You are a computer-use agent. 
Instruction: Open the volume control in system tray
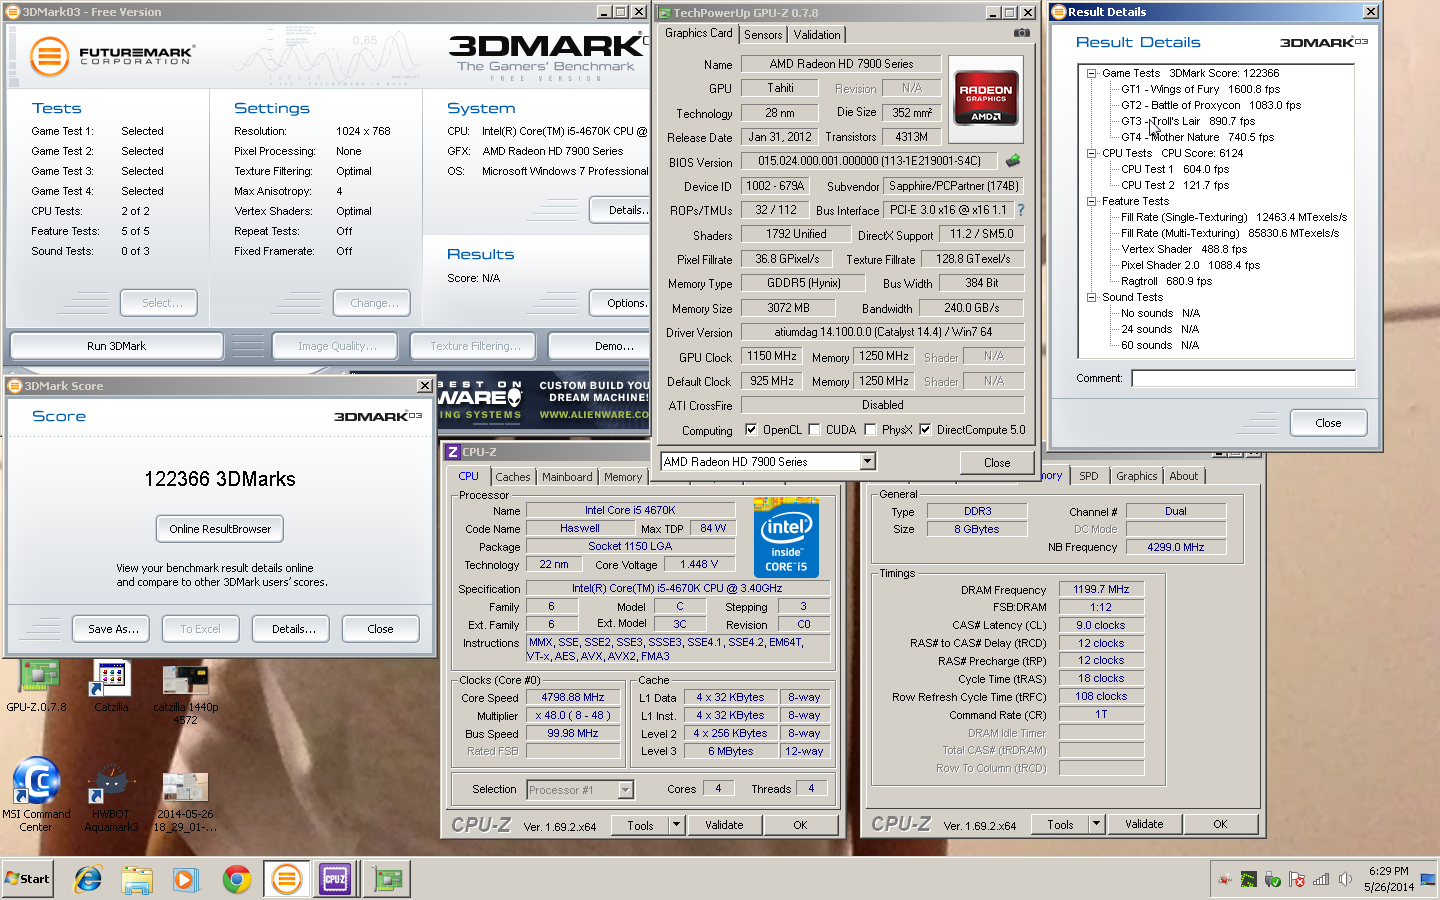(1345, 880)
